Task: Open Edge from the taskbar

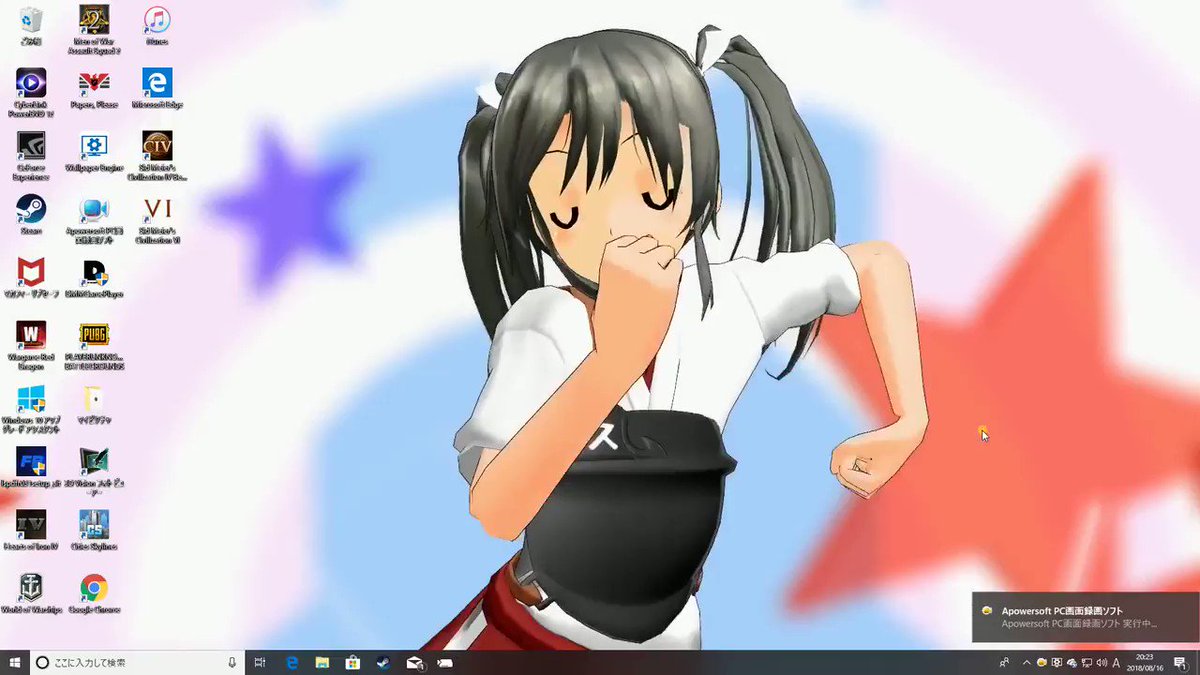Action: click(x=292, y=662)
